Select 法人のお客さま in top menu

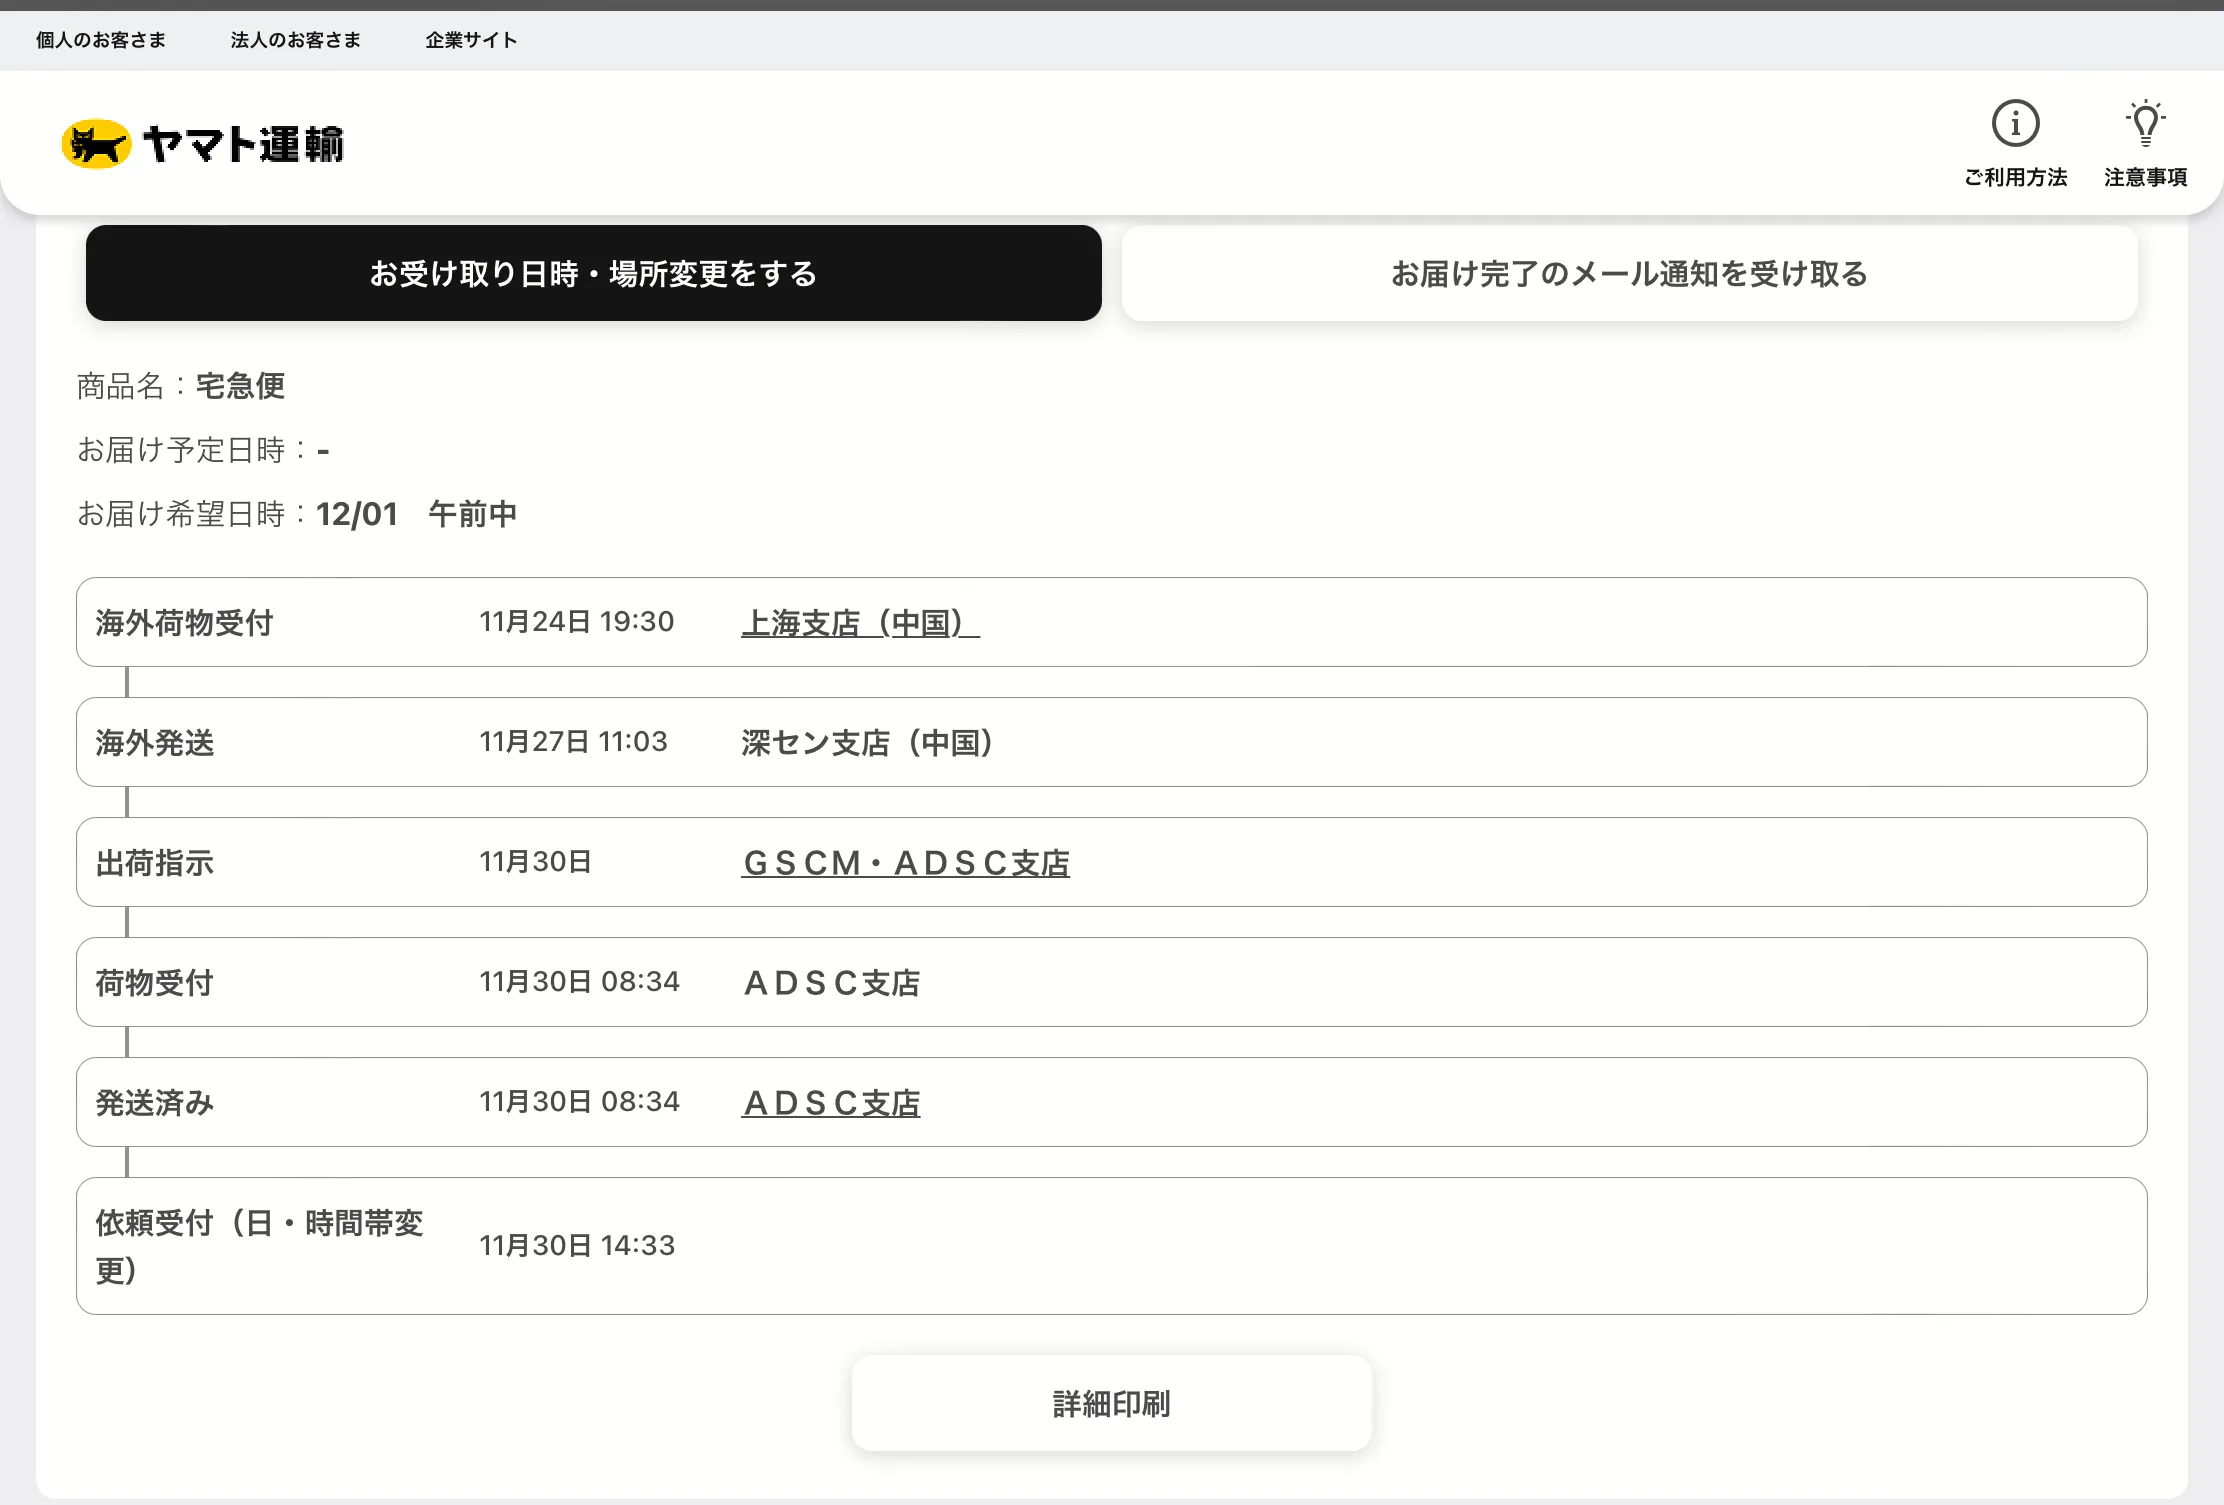295,40
